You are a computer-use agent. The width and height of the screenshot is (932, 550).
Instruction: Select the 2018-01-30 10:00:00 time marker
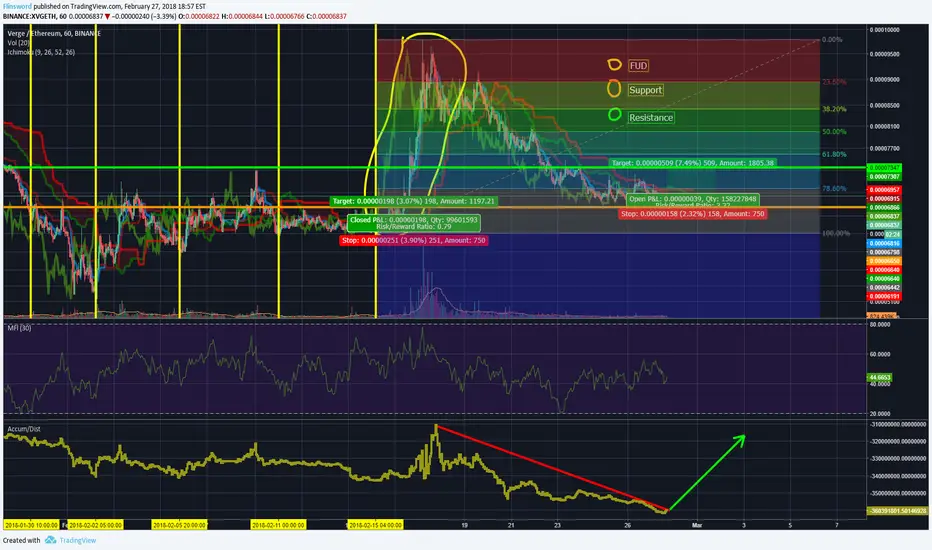[31, 525]
